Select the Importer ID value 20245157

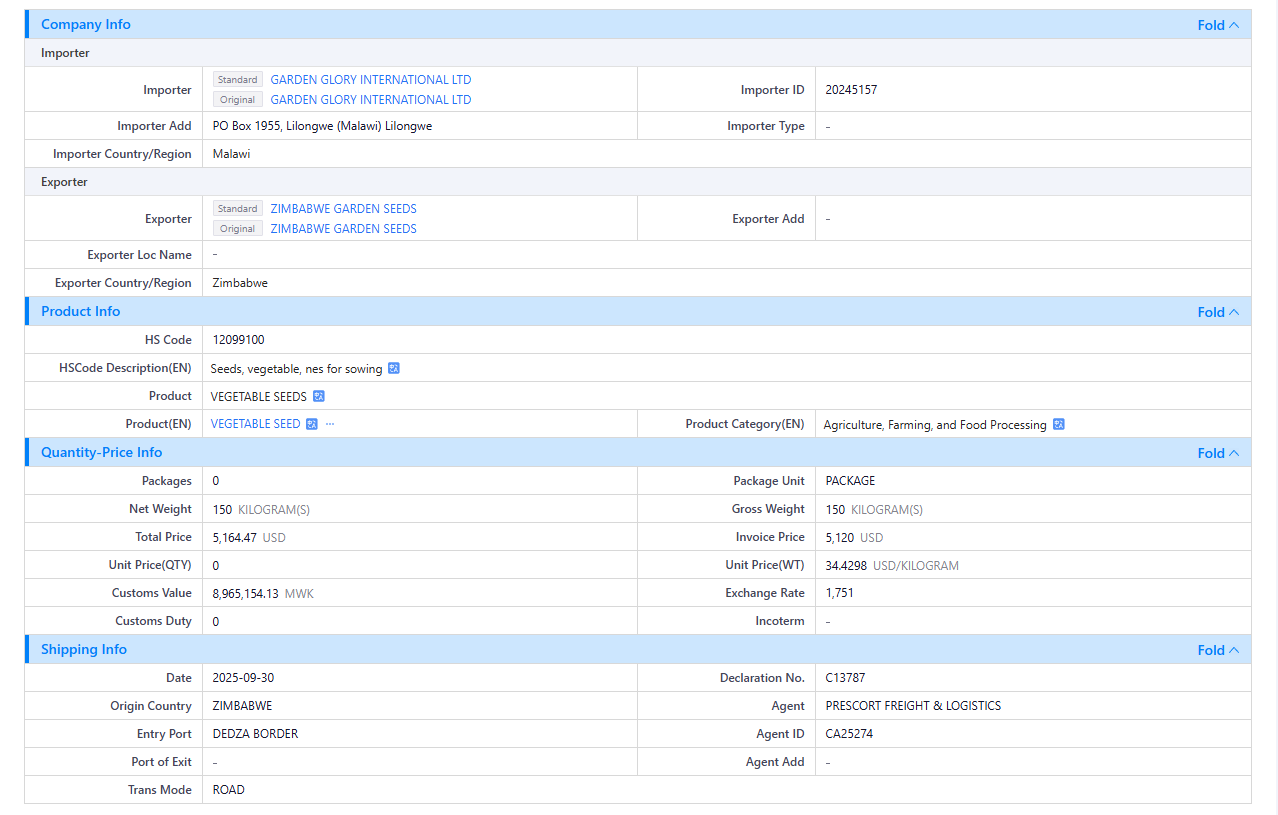point(852,90)
